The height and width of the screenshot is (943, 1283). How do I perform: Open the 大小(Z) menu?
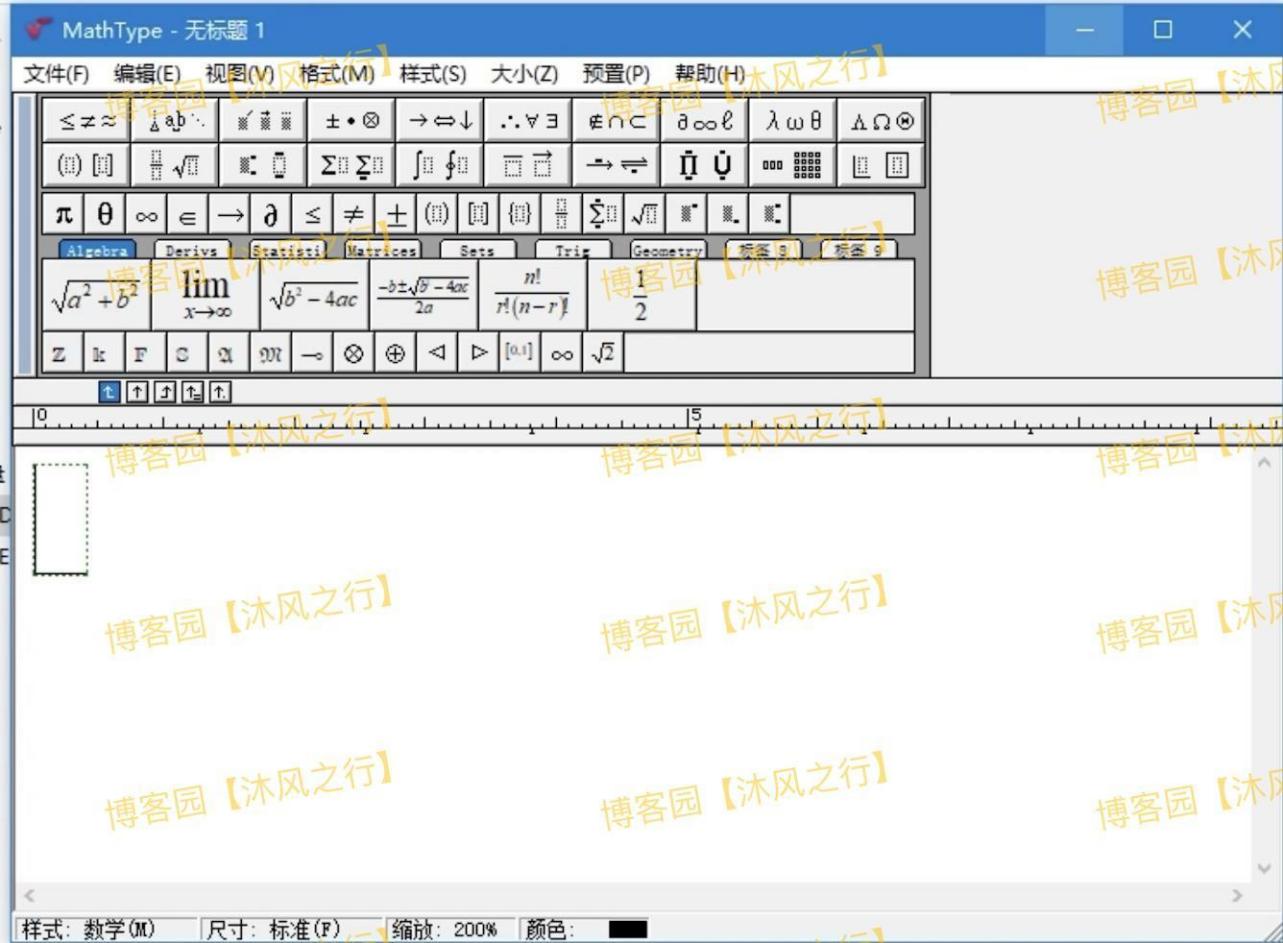[524, 74]
